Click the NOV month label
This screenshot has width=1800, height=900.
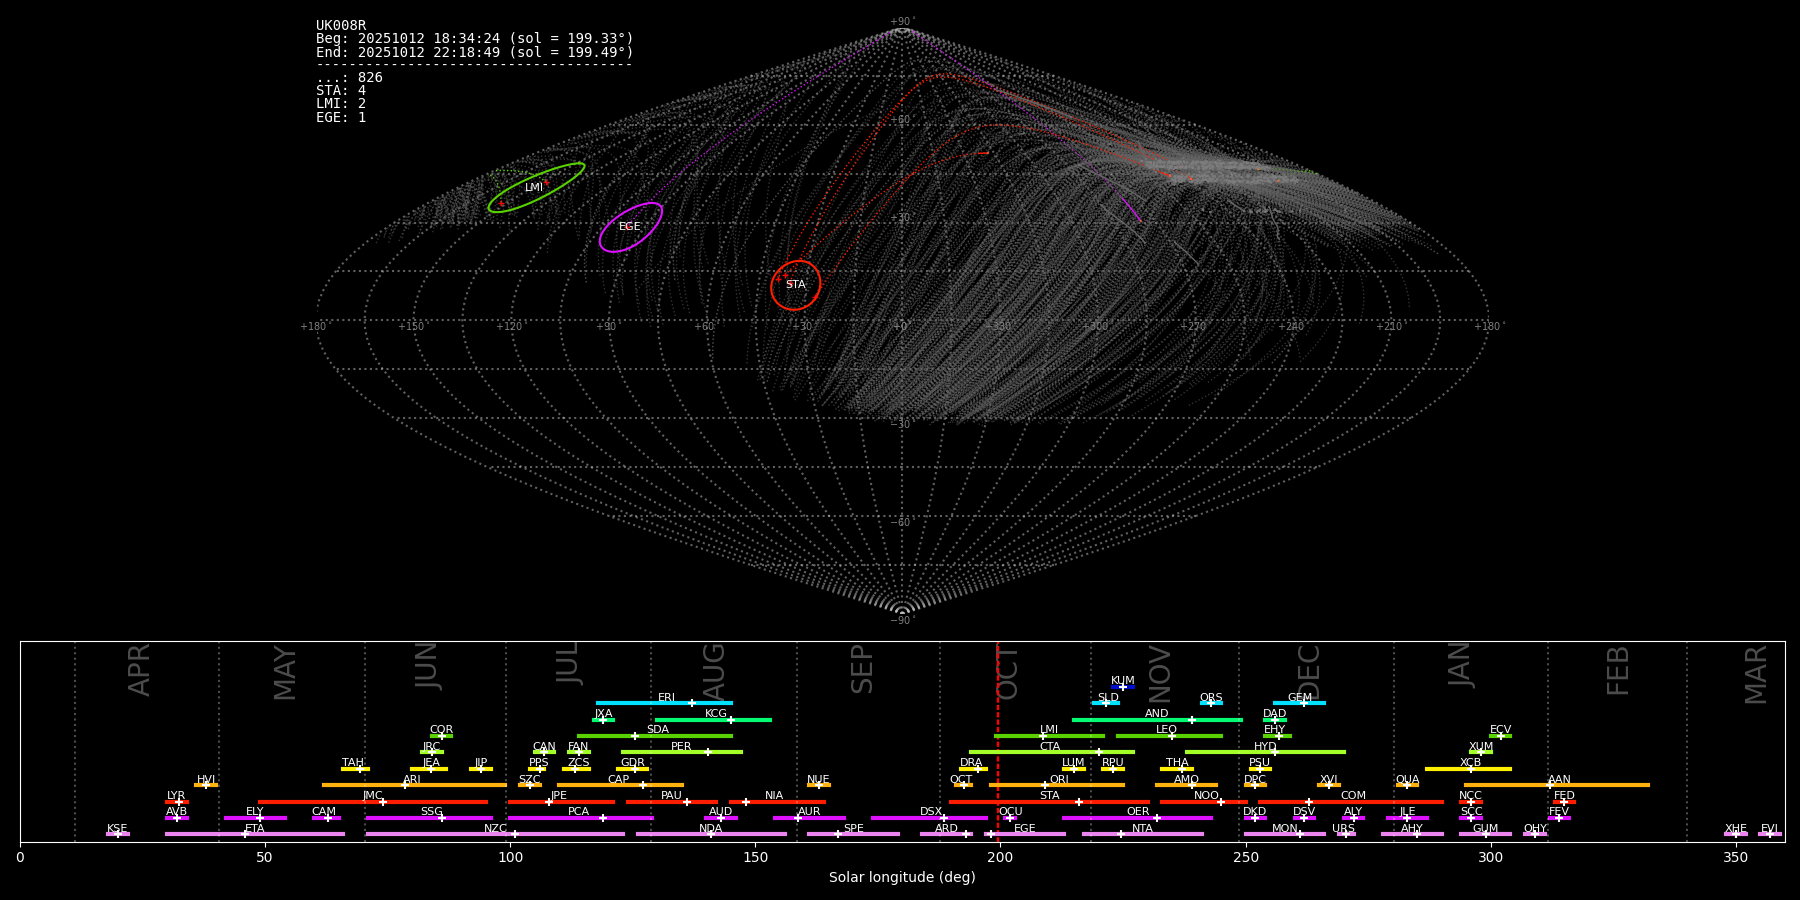coord(1160,673)
